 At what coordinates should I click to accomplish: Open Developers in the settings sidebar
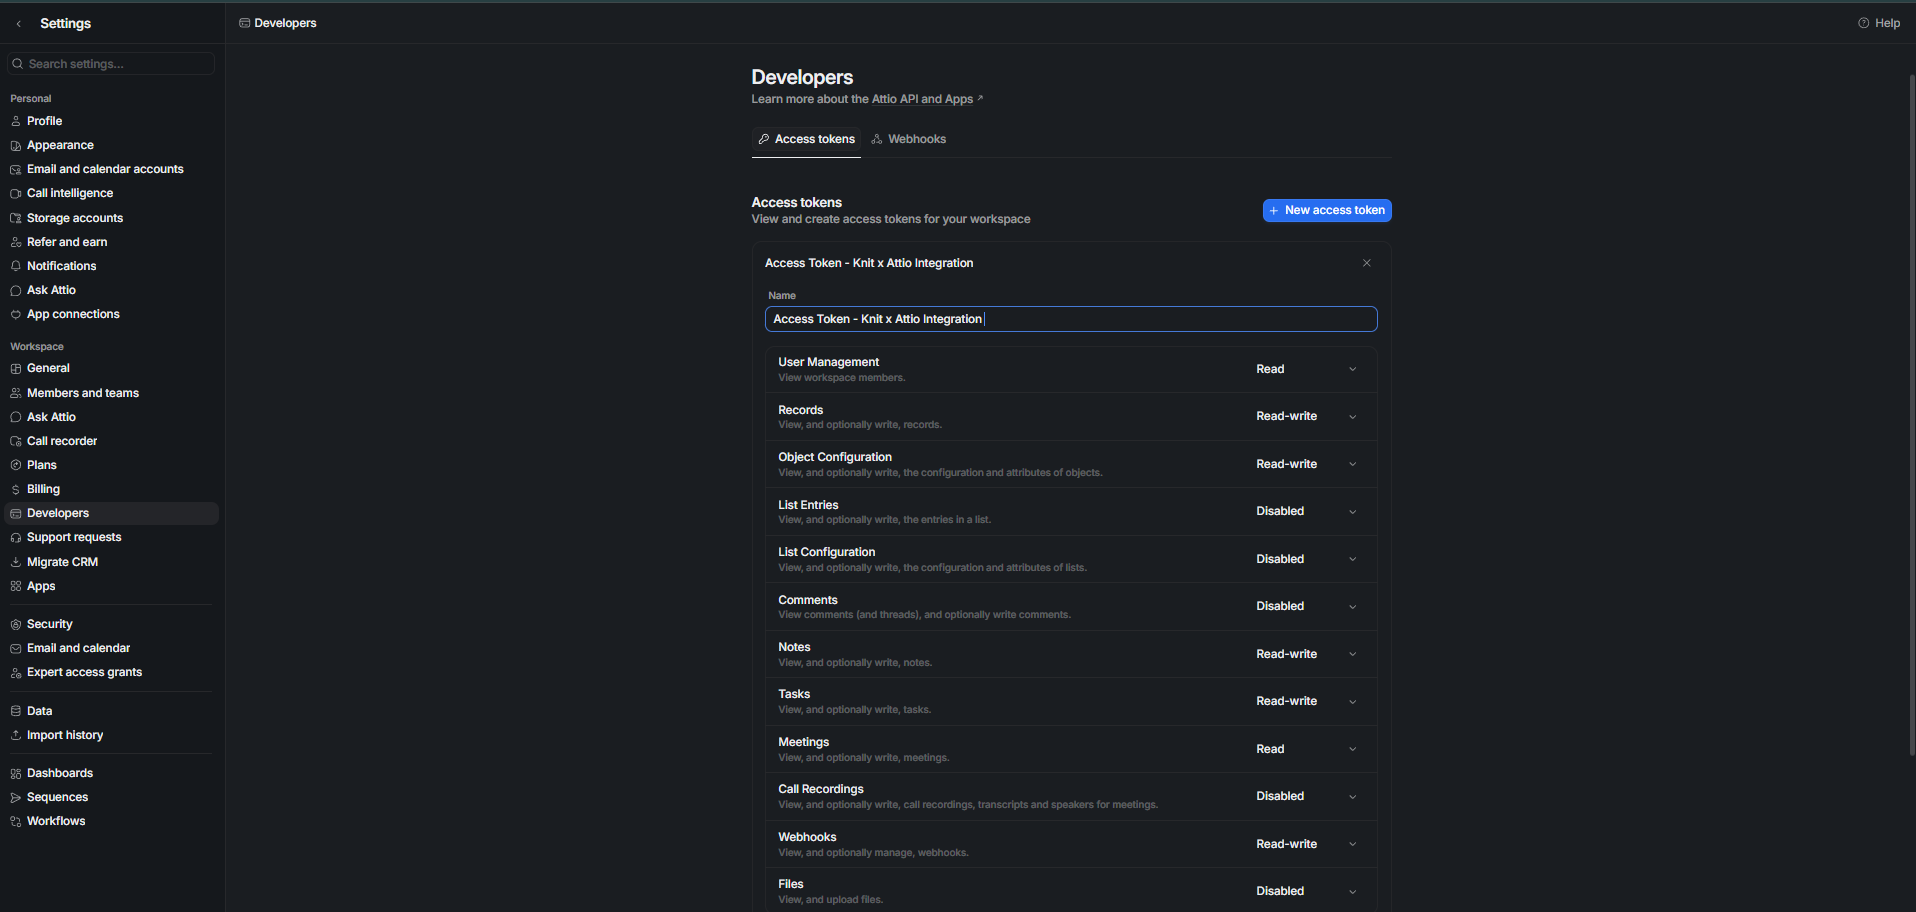tap(112, 513)
